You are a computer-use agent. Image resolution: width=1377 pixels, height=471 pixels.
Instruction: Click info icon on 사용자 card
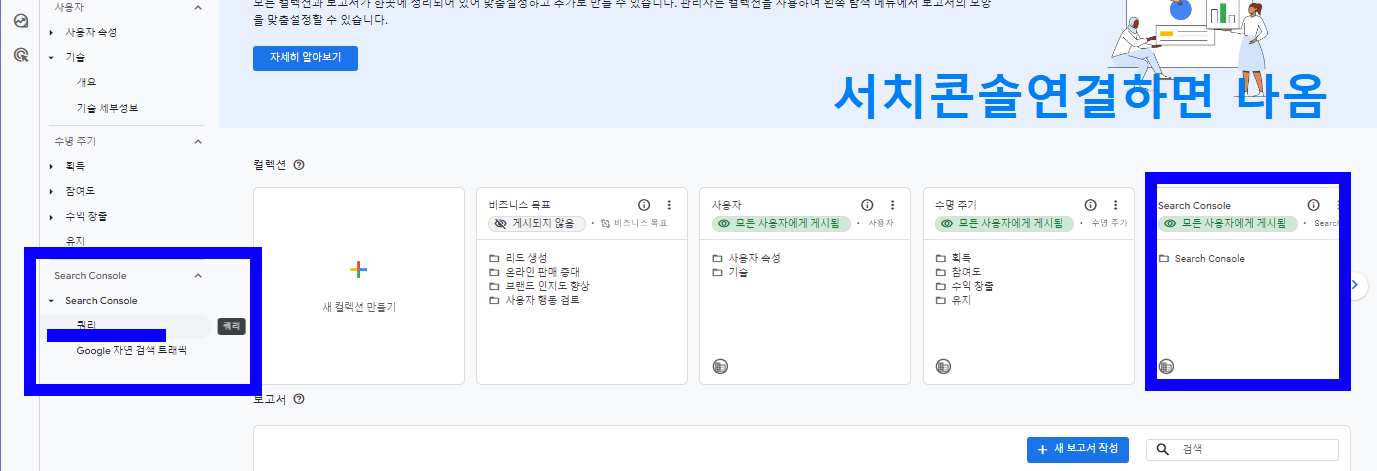pyautogui.click(x=867, y=204)
